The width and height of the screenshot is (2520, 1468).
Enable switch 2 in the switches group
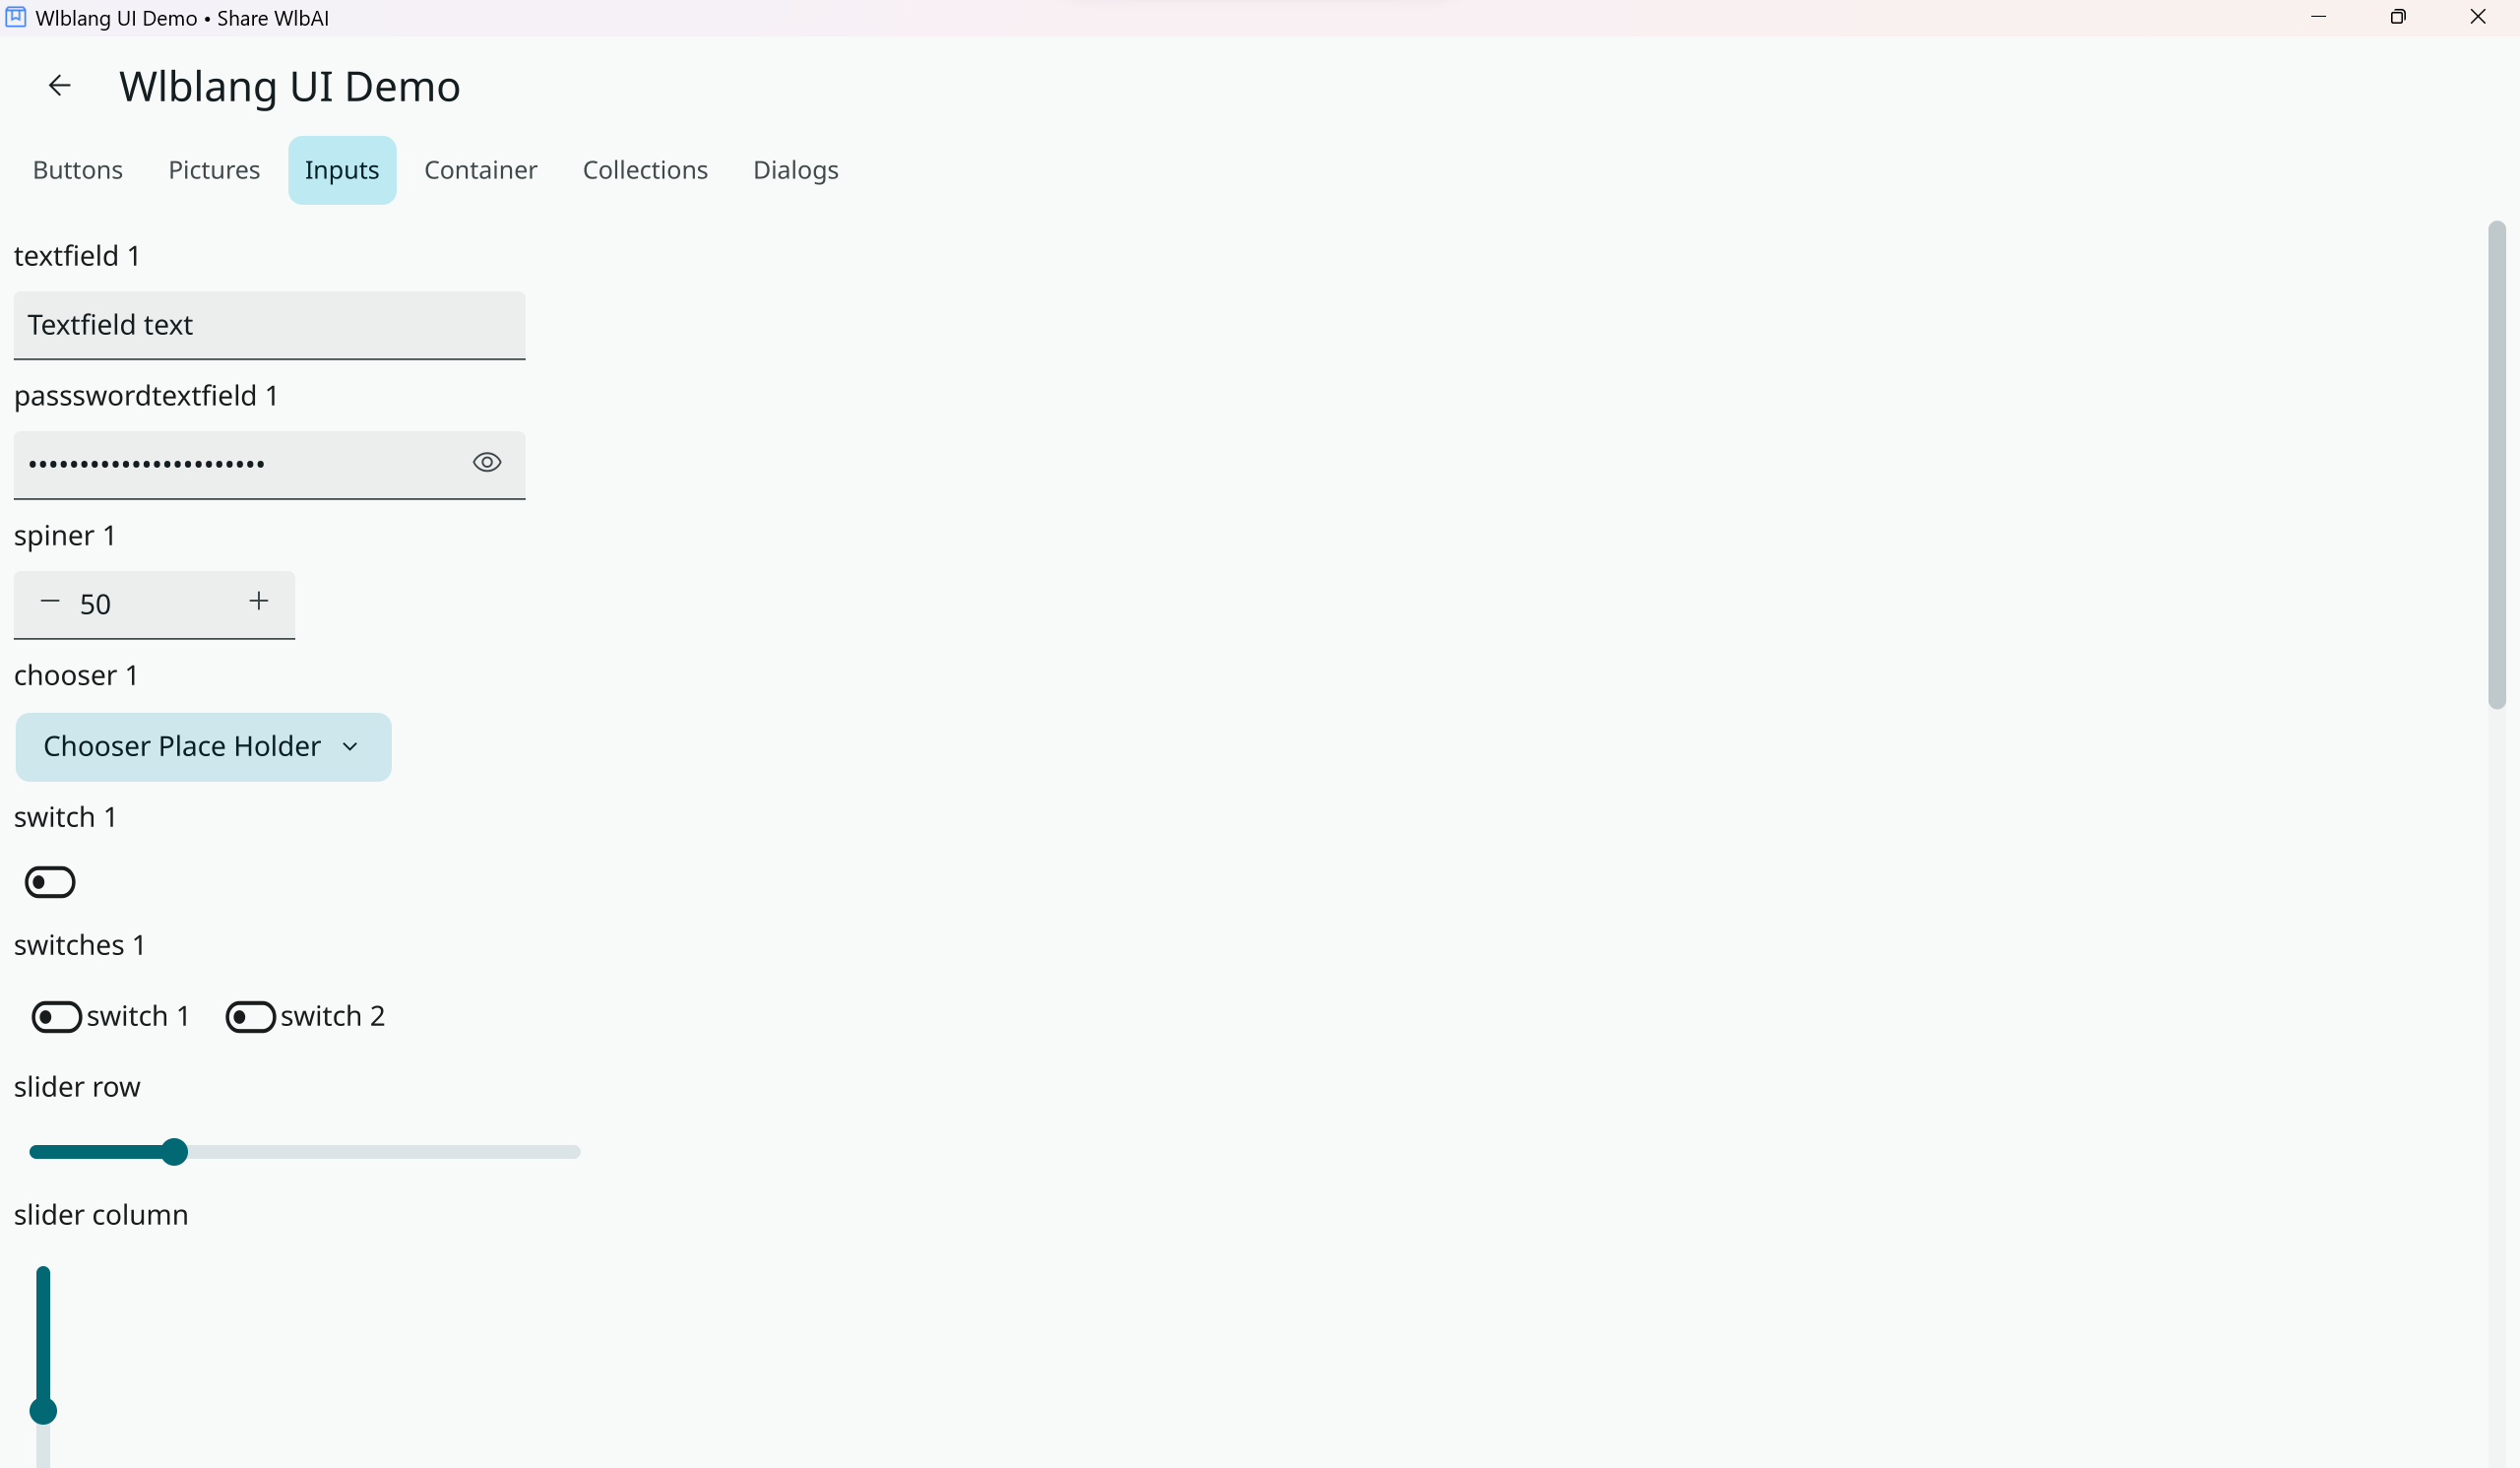(x=250, y=1017)
